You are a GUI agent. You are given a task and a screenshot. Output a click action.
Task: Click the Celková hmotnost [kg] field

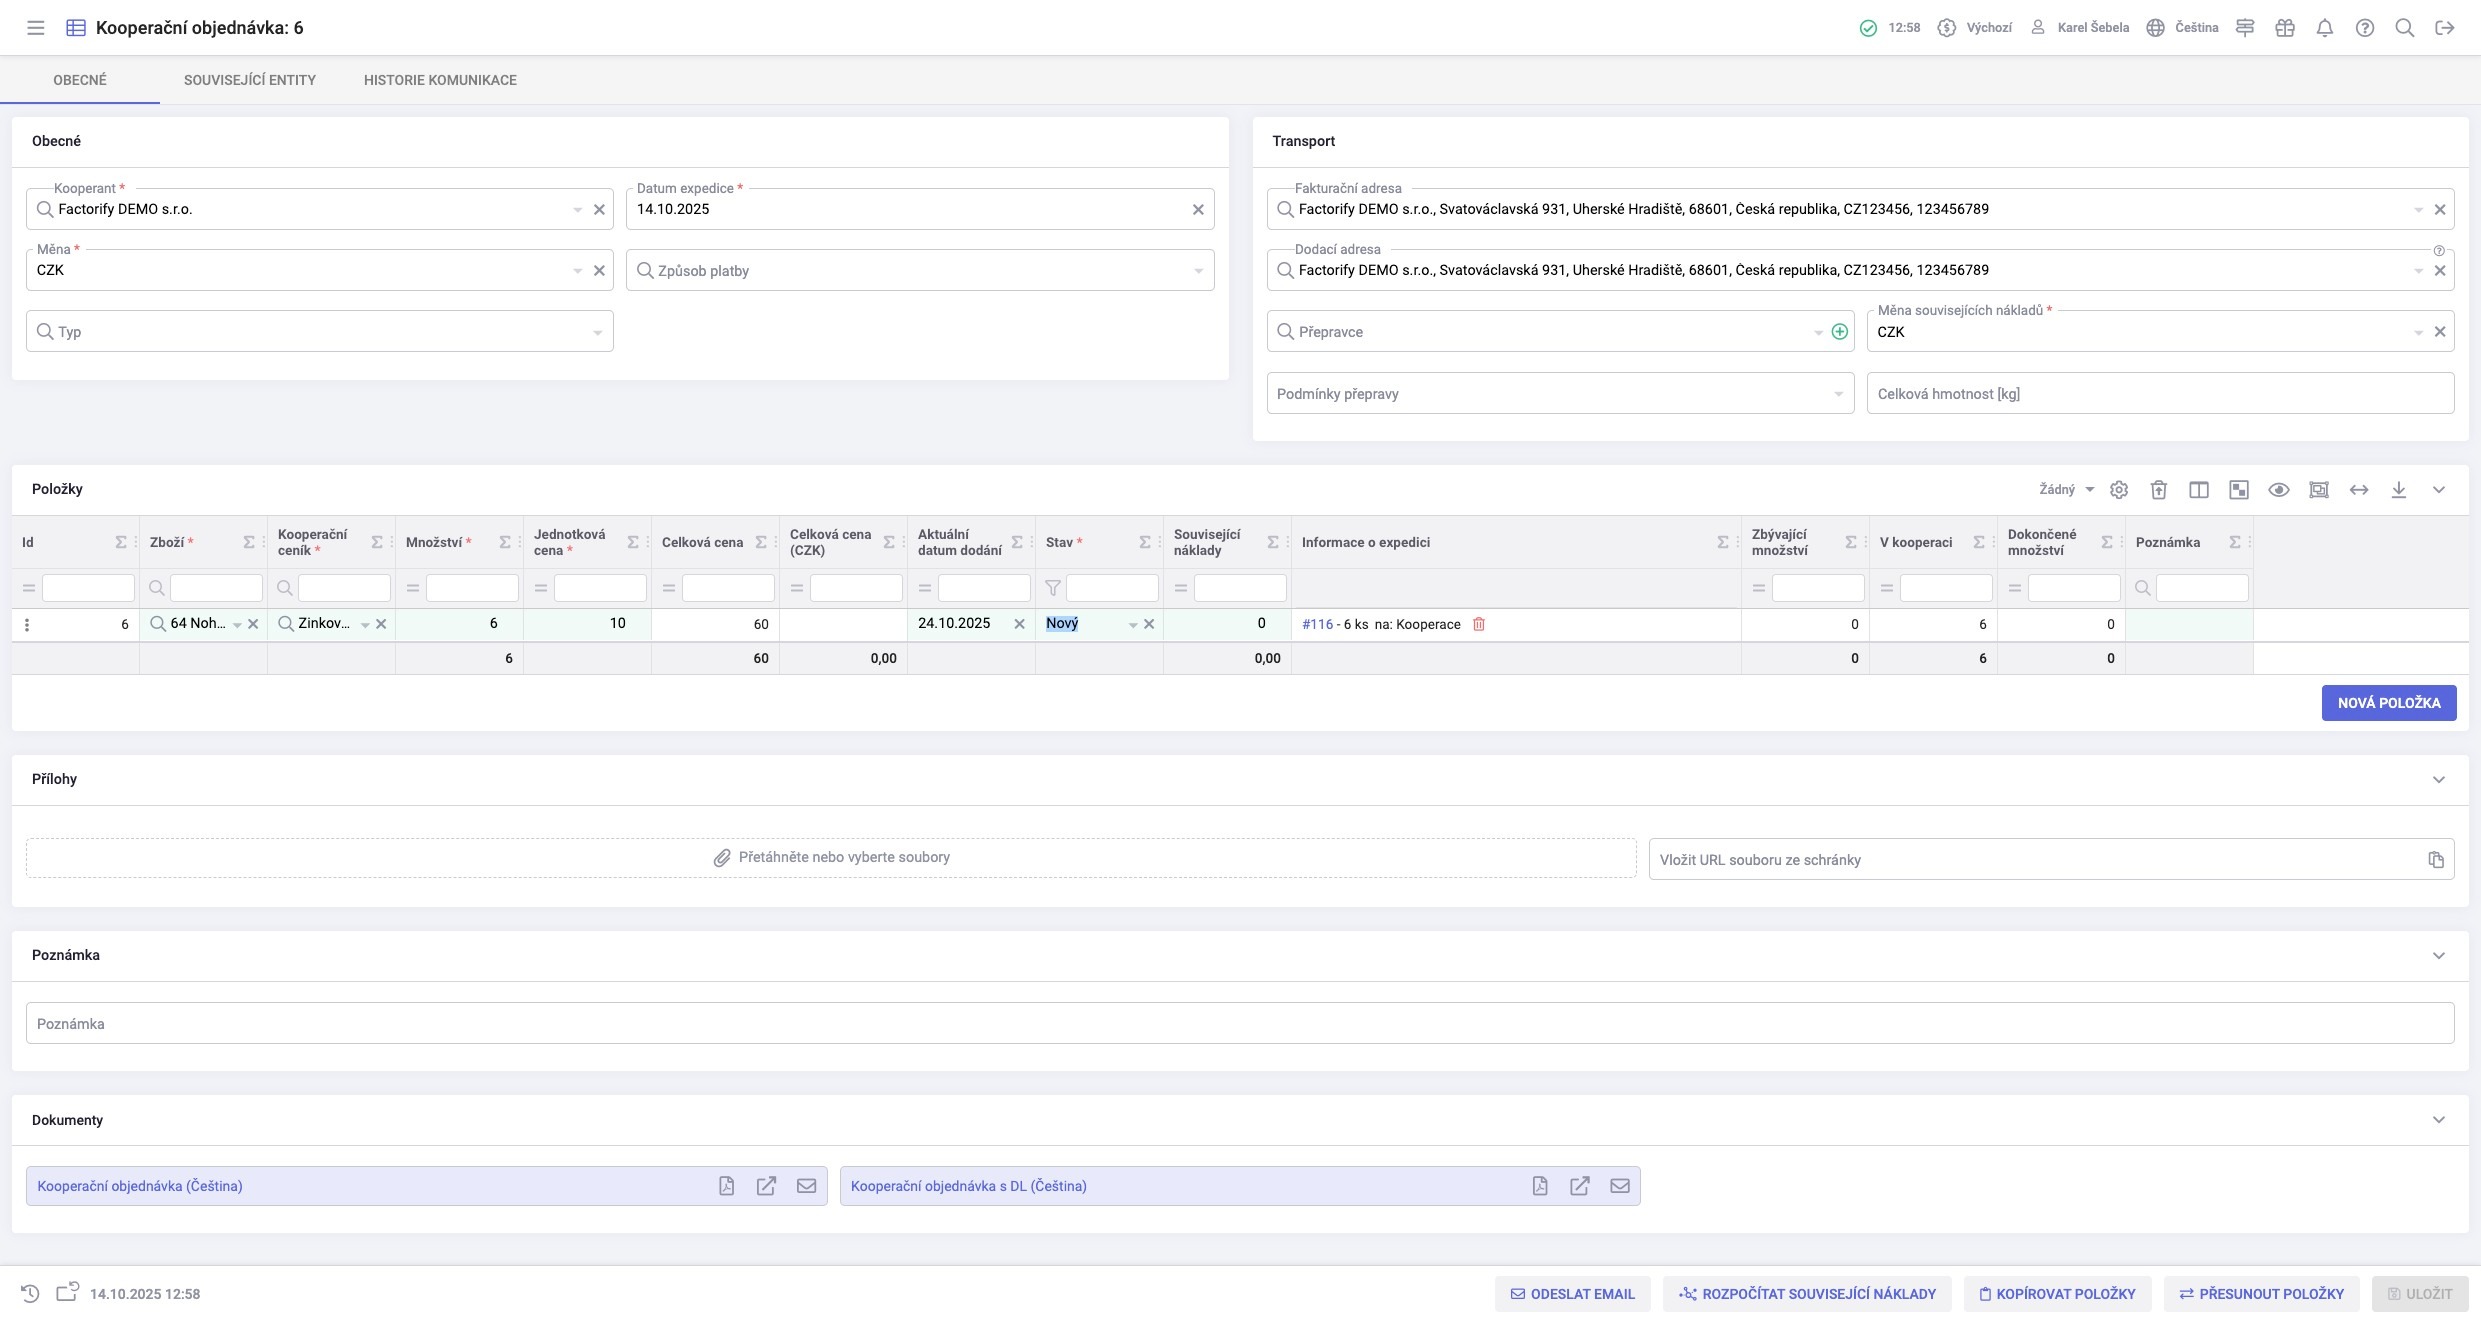[2160, 394]
